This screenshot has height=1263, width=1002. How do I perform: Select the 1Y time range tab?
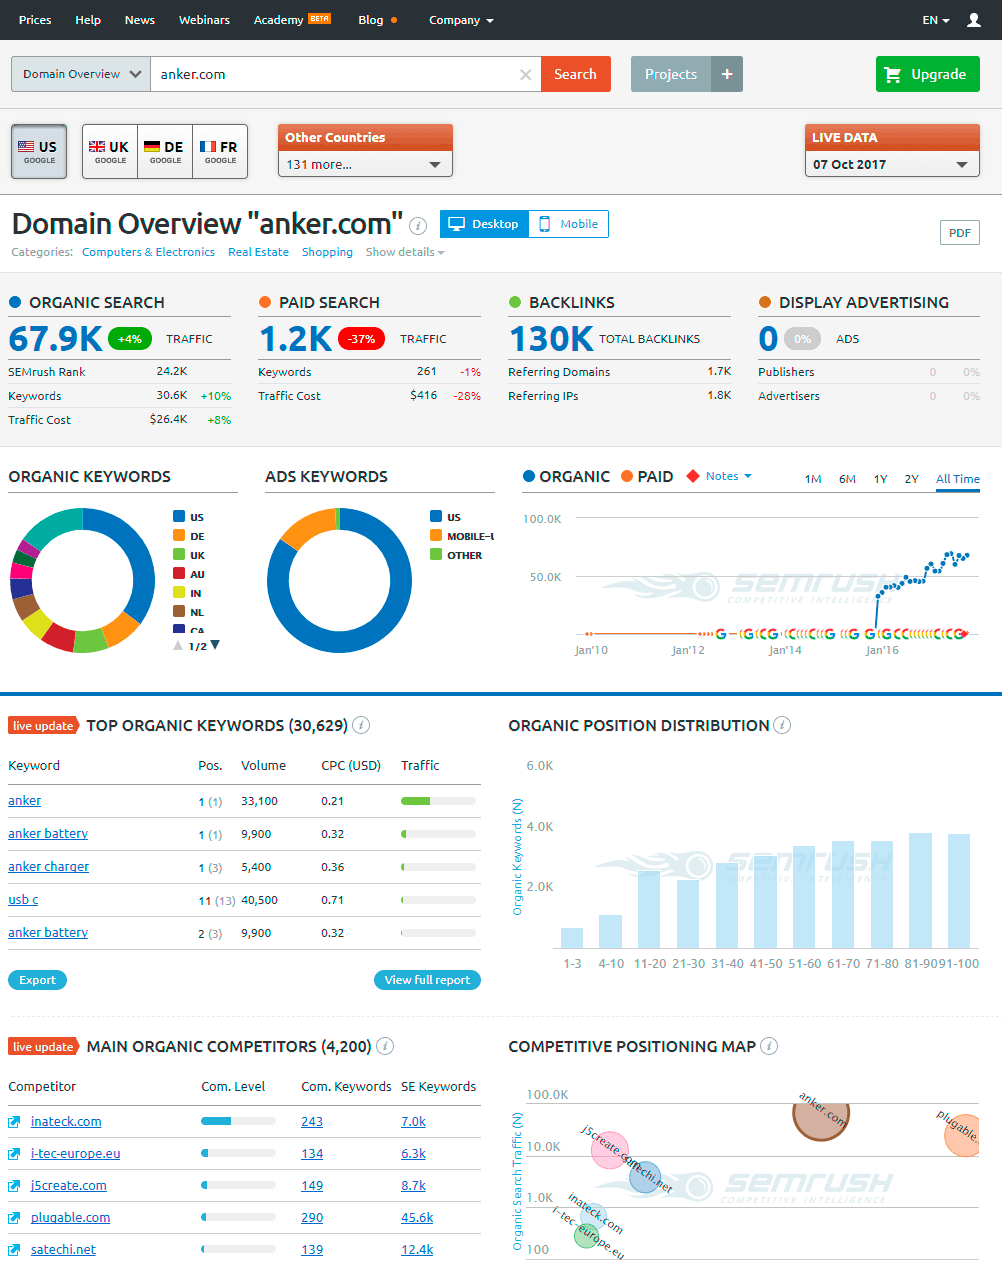point(880,479)
